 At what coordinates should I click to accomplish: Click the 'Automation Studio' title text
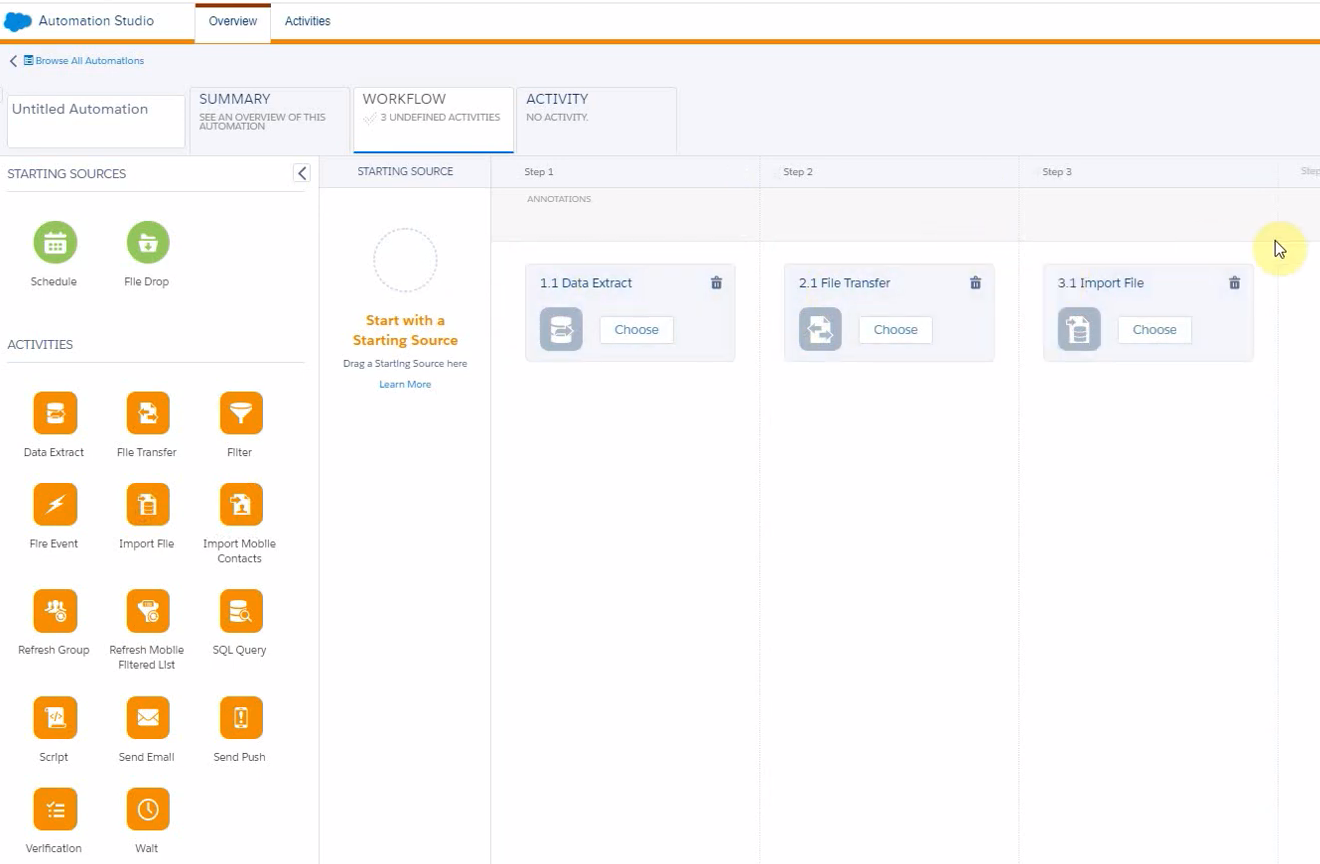pos(97,21)
